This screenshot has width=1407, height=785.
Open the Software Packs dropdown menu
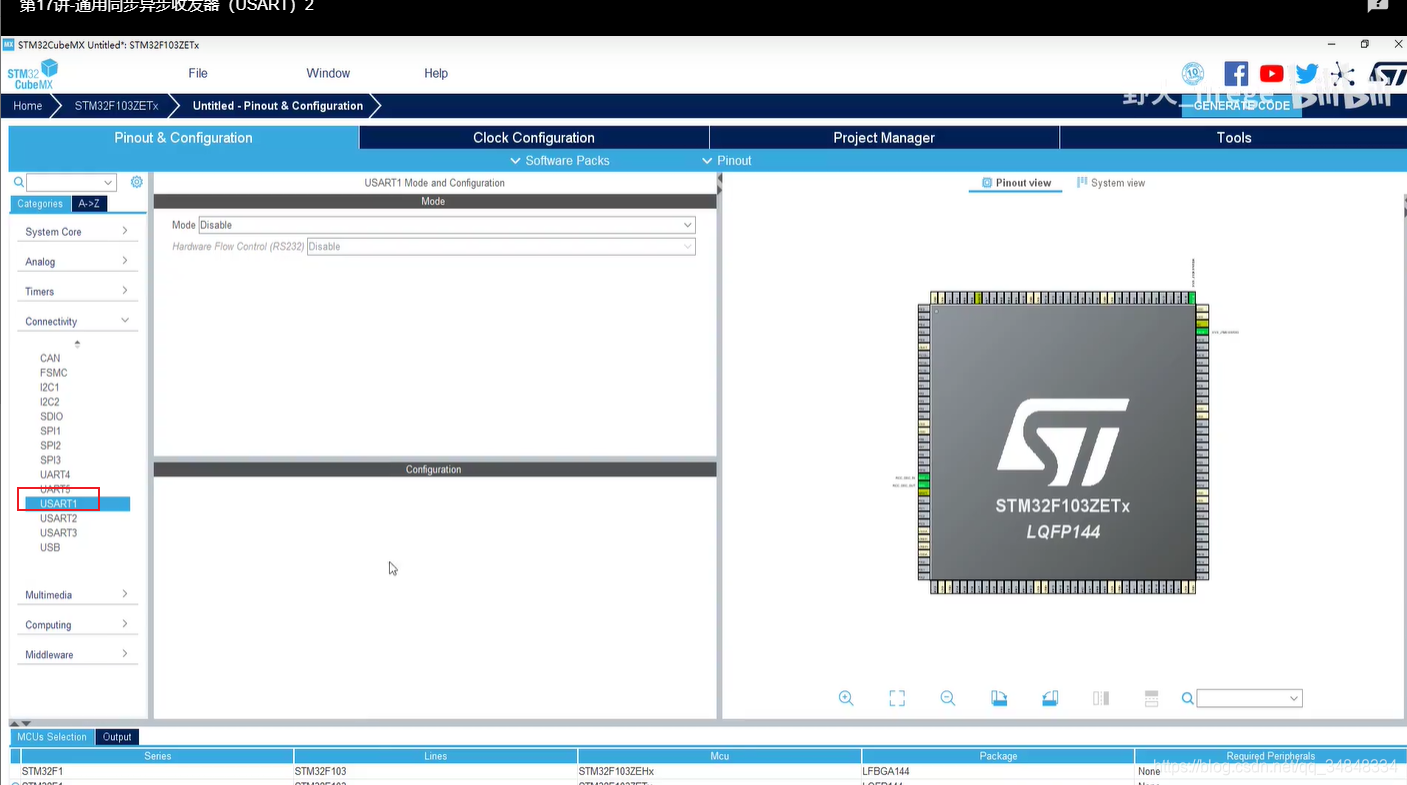pos(559,160)
